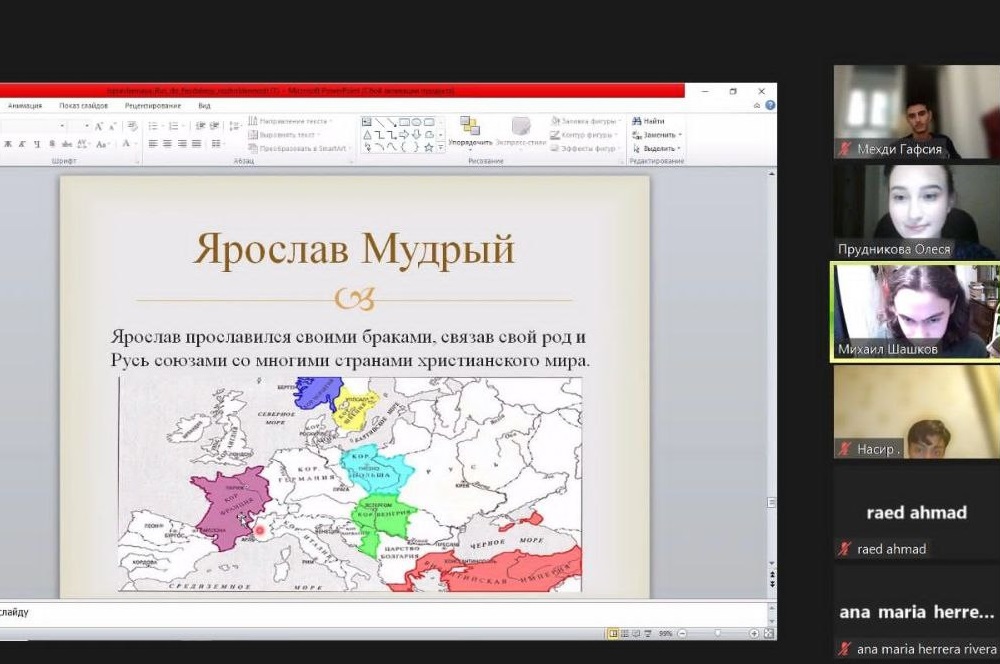Image resolution: width=1000 pixels, height=664 pixels.
Task: Toggle italic (К) formatting
Action: [22, 144]
